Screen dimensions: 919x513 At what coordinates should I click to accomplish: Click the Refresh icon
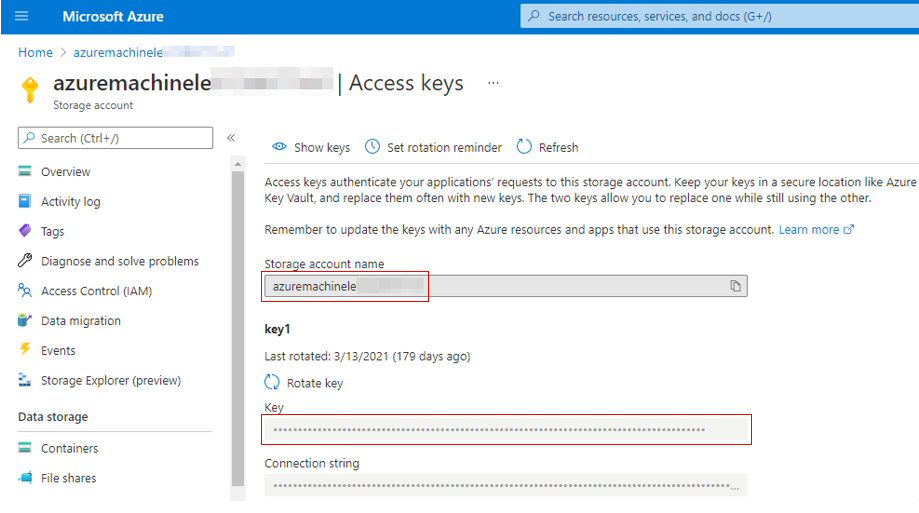524,147
